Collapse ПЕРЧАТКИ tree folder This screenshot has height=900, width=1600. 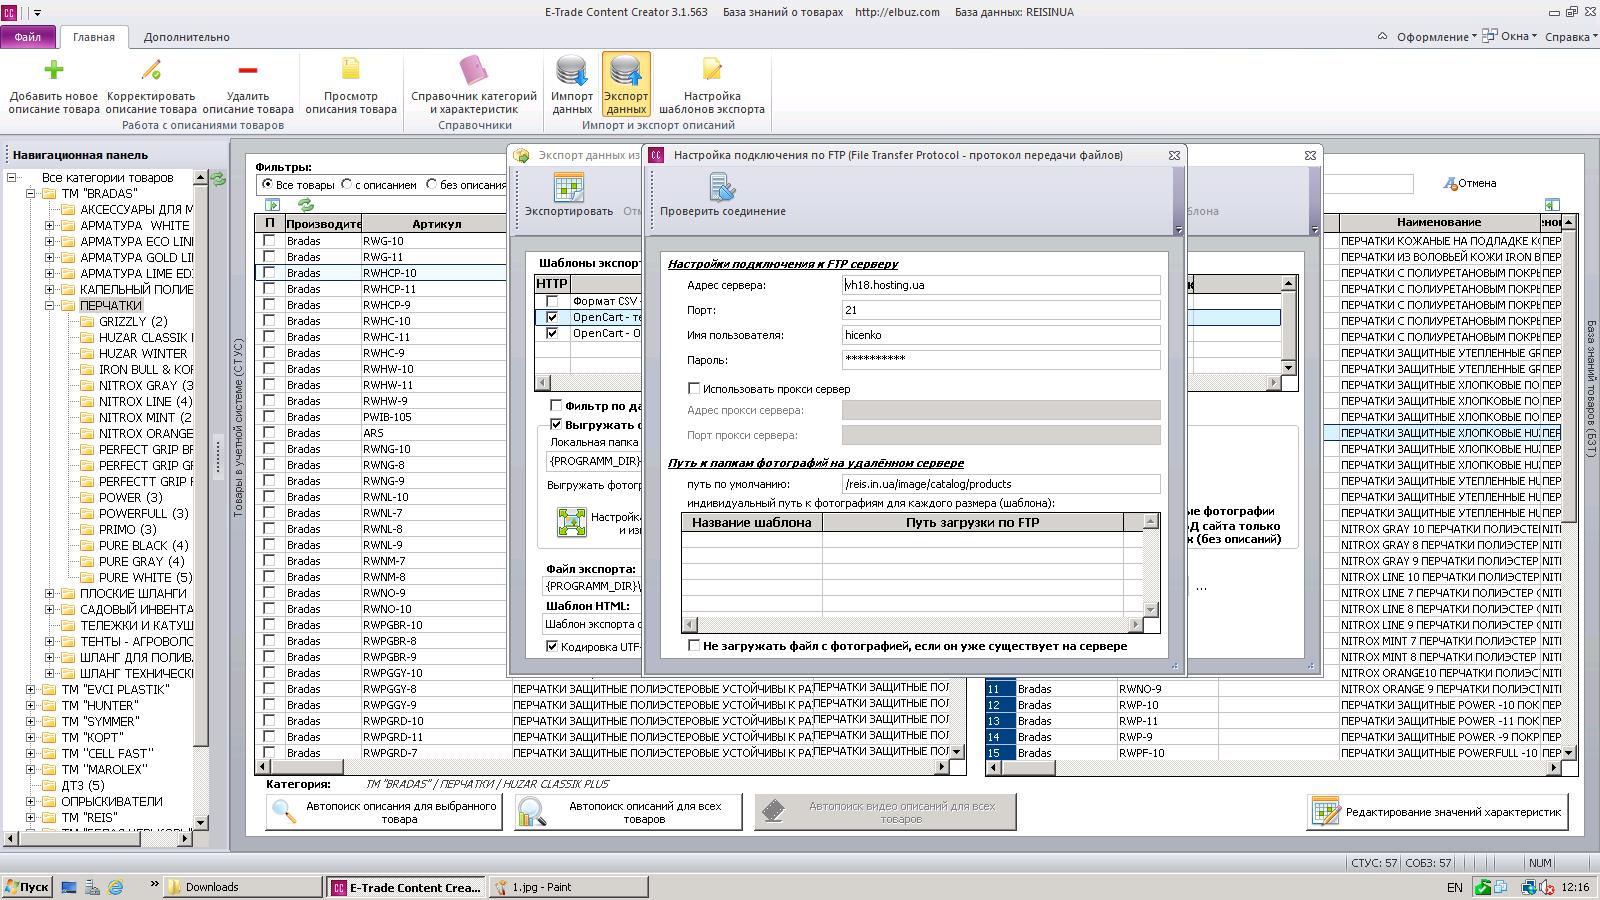pyautogui.click(x=49, y=306)
